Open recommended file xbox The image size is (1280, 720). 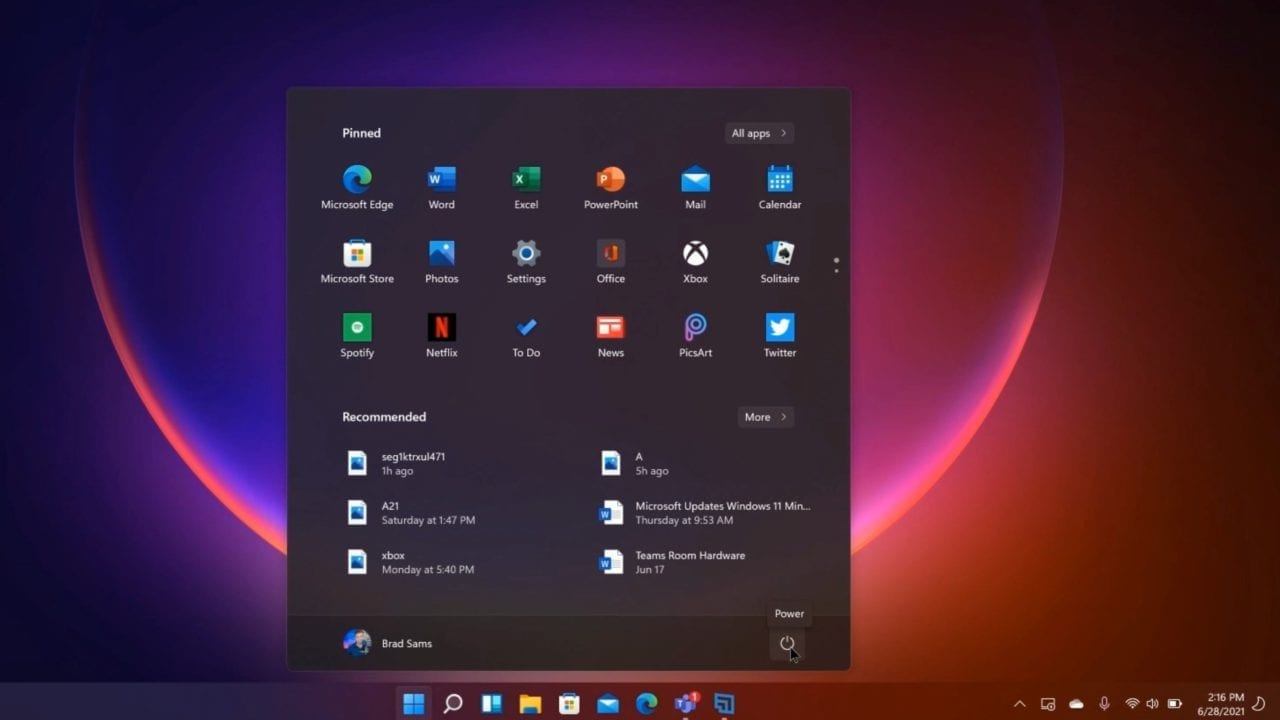tap(410, 562)
